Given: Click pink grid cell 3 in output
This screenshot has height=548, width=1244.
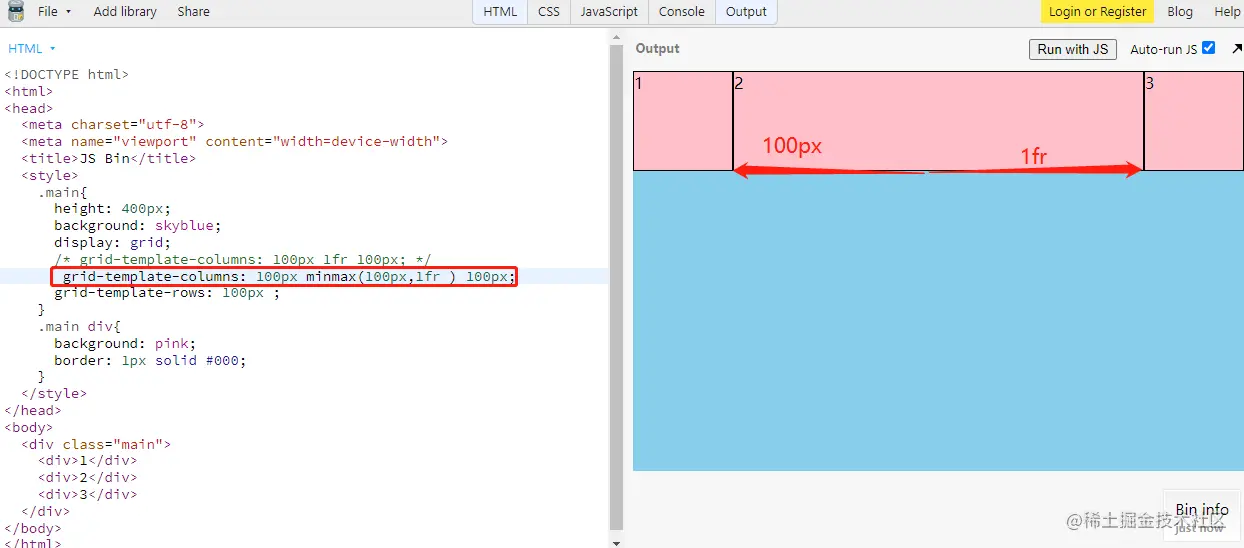Looking at the screenshot, I should (1194, 121).
